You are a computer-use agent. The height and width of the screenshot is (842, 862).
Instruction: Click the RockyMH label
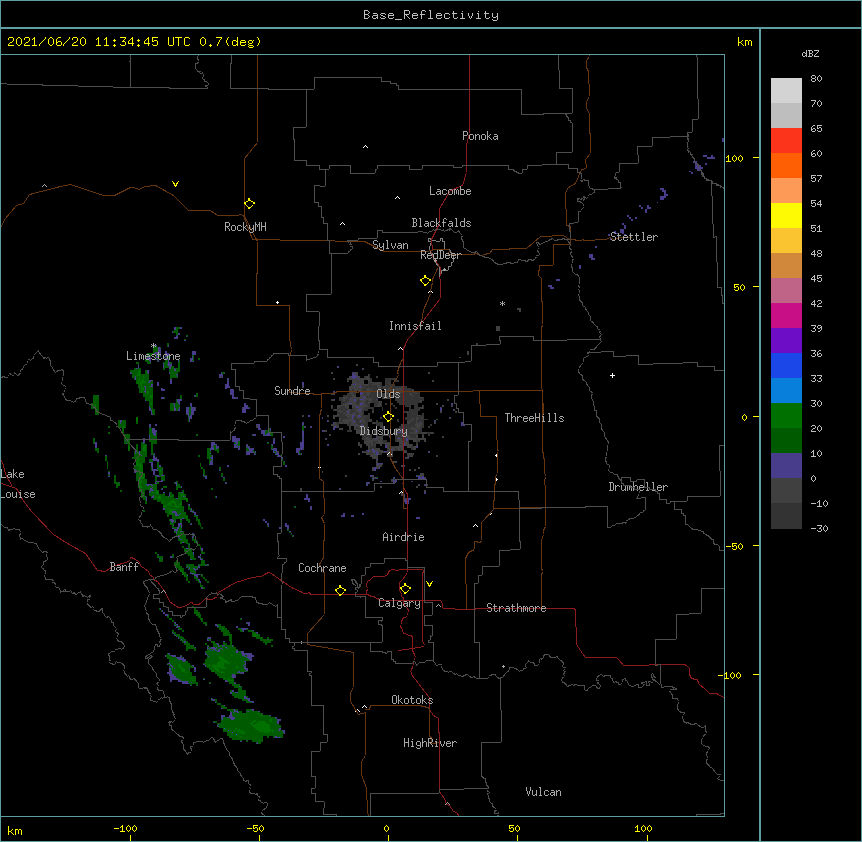(x=245, y=227)
